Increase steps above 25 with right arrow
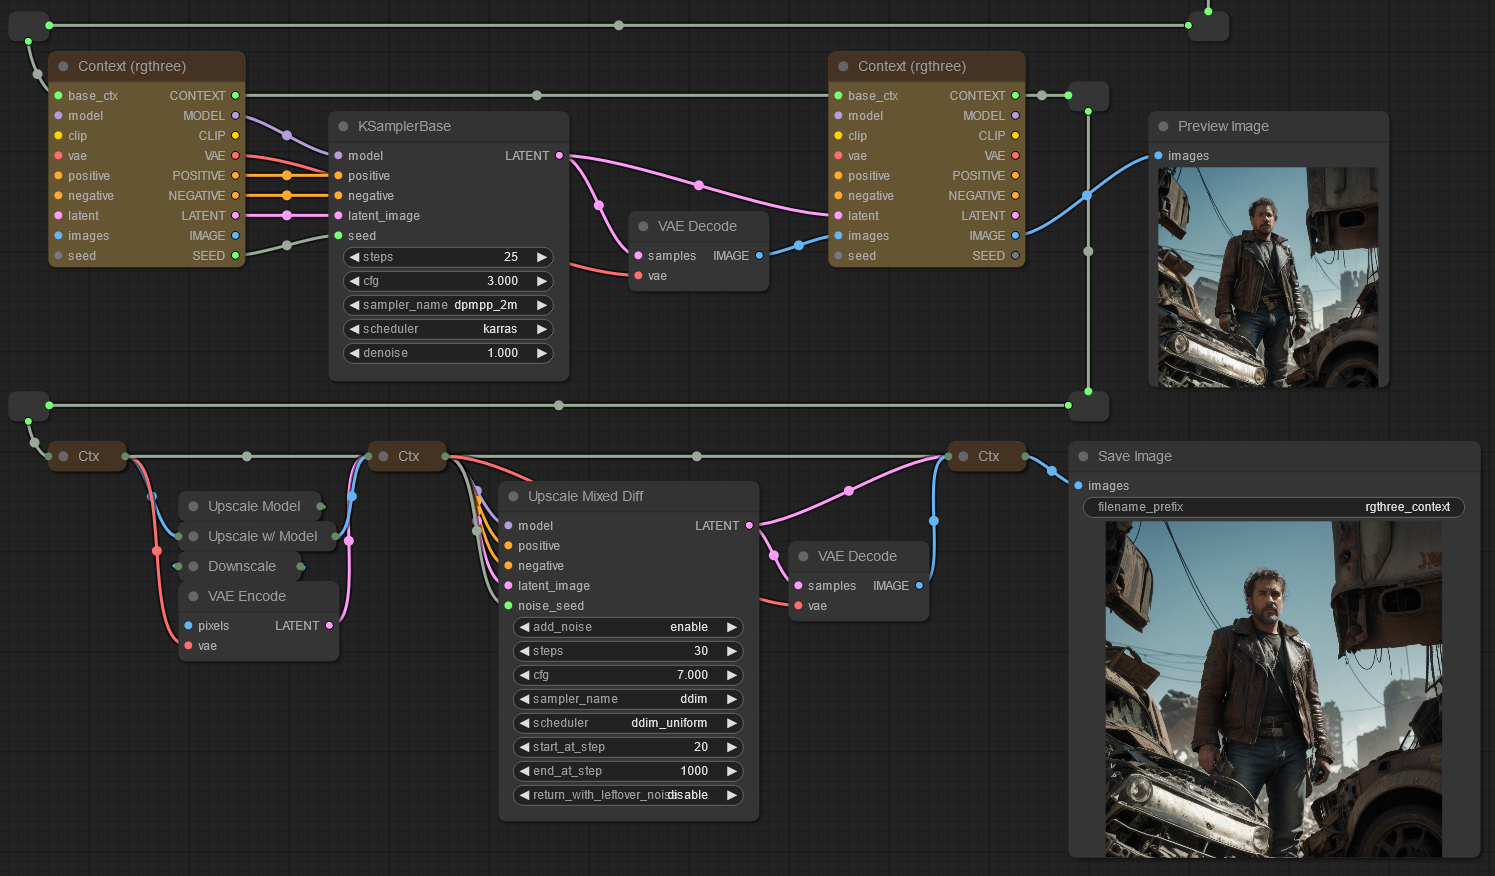The image size is (1495, 876). 543,257
